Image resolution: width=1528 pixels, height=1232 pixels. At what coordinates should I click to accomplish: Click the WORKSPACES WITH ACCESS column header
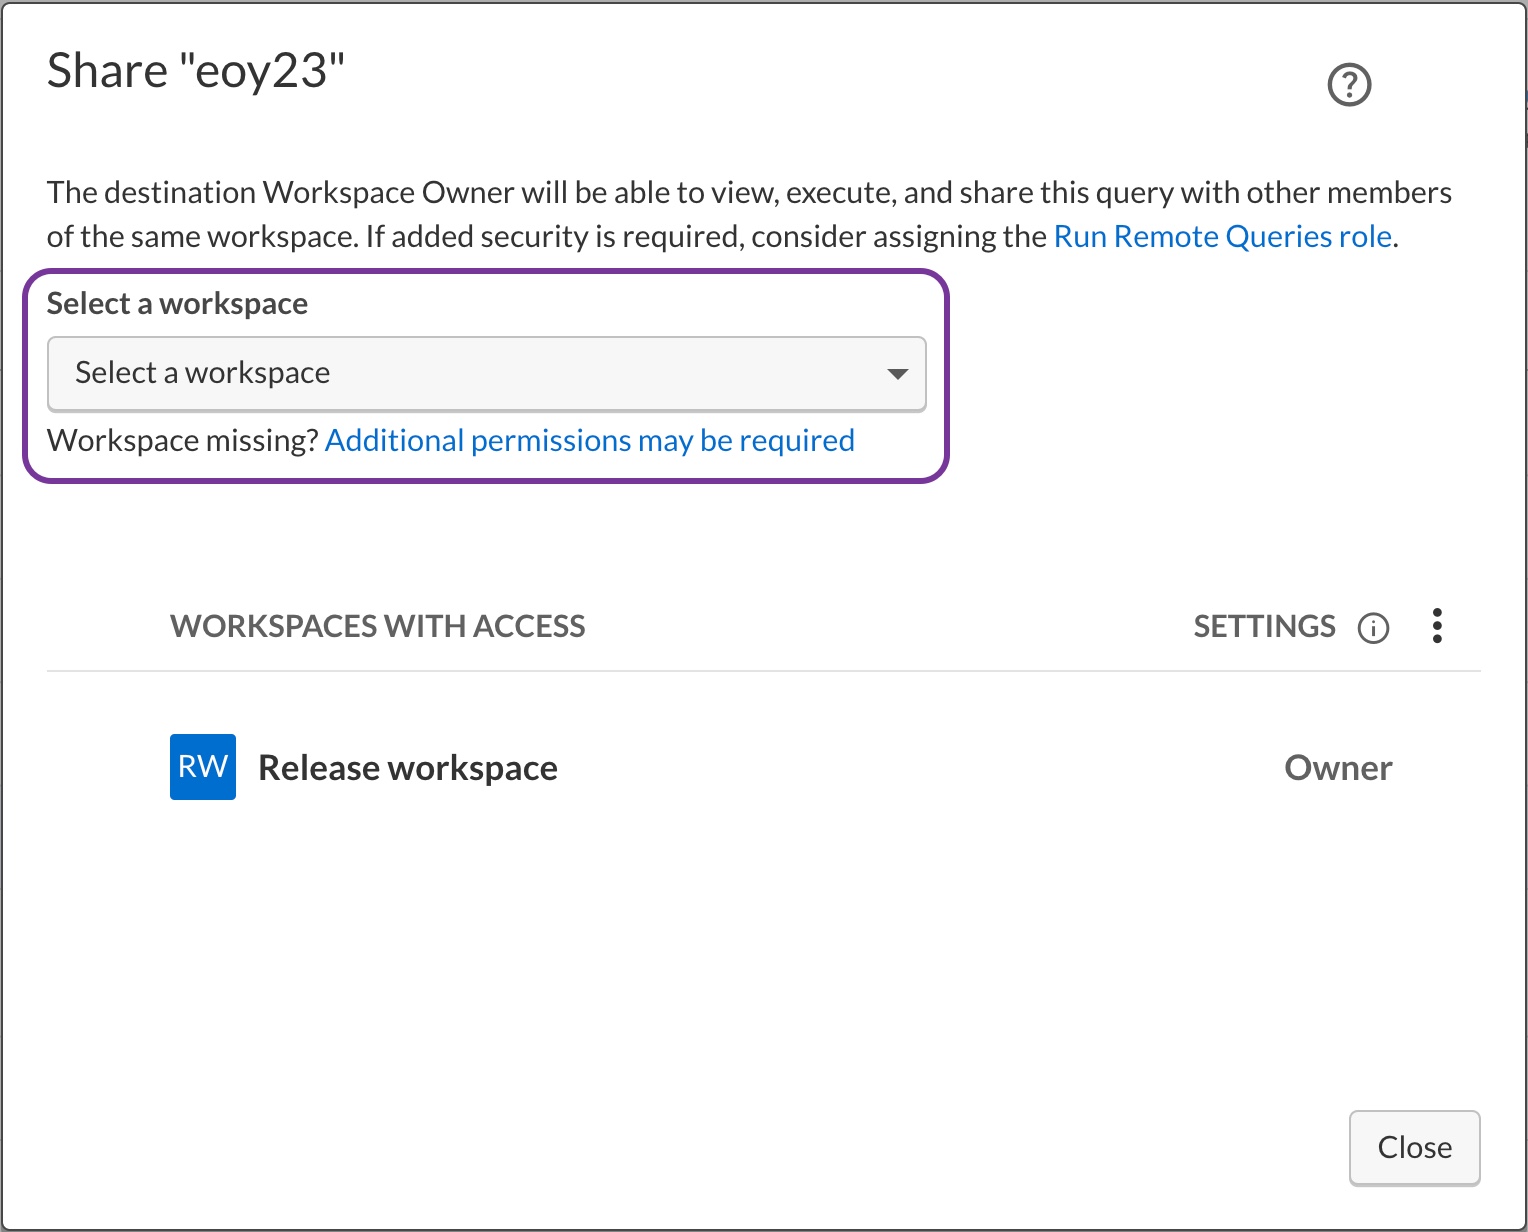(377, 627)
